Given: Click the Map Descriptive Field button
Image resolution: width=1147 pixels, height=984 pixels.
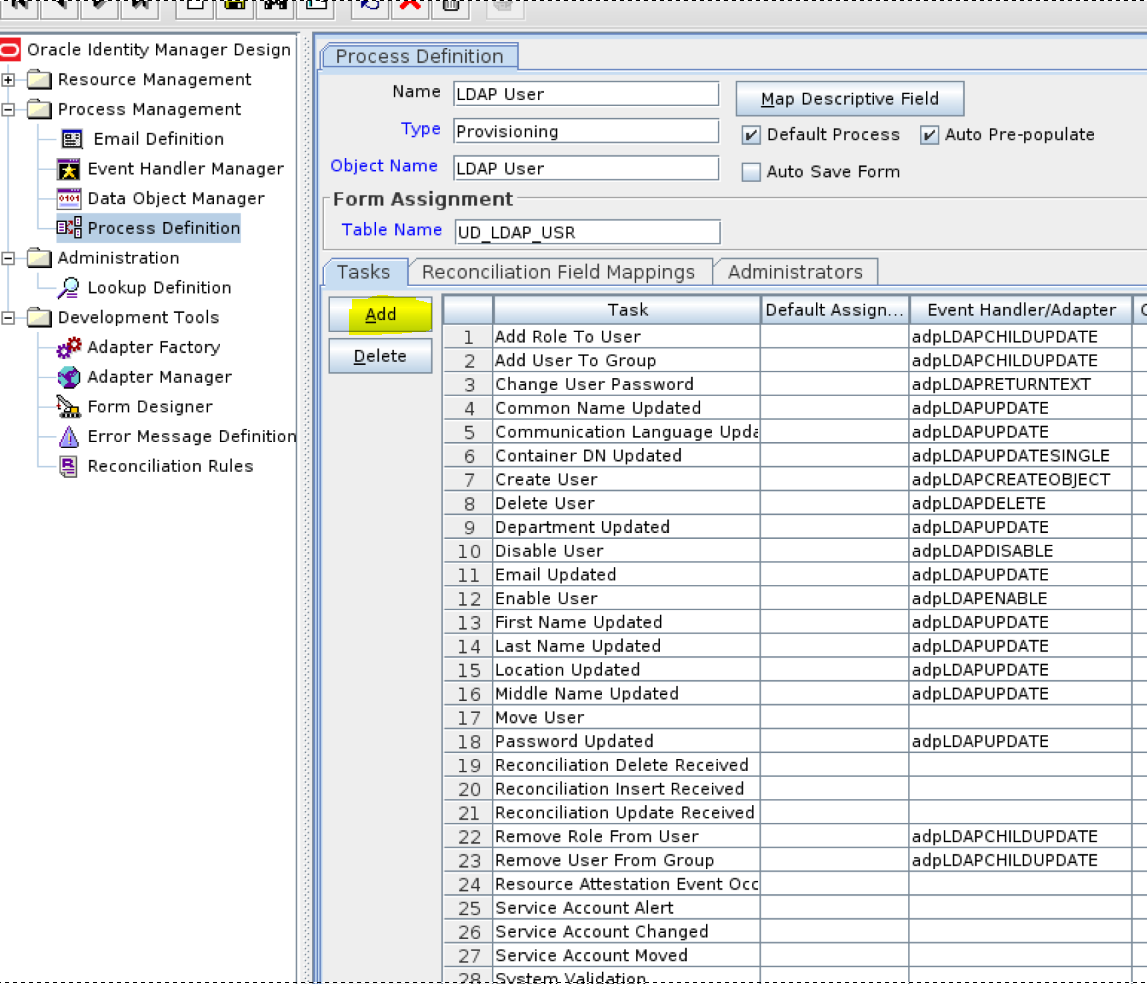Looking at the screenshot, I should coord(850,99).
